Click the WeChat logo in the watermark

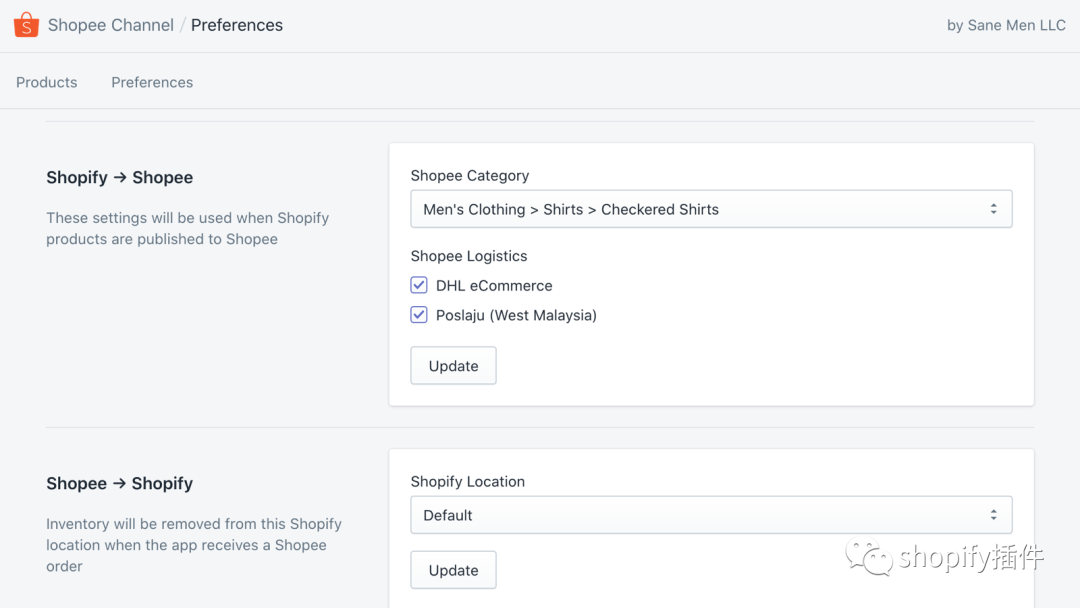(869, 557)
